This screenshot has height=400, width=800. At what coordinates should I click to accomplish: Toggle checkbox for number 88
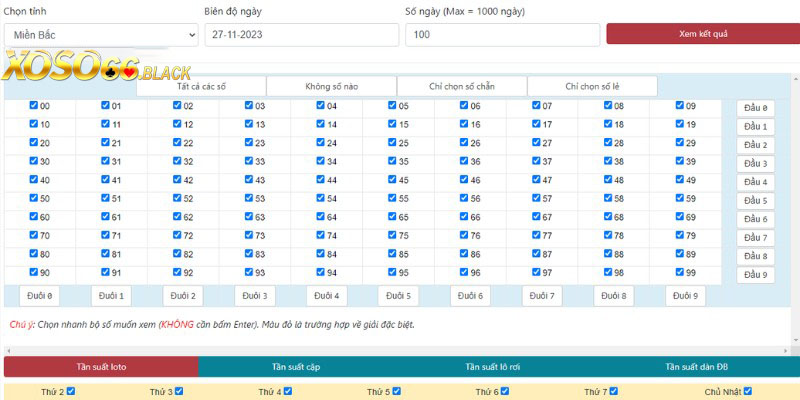click(x=608, y=254)
